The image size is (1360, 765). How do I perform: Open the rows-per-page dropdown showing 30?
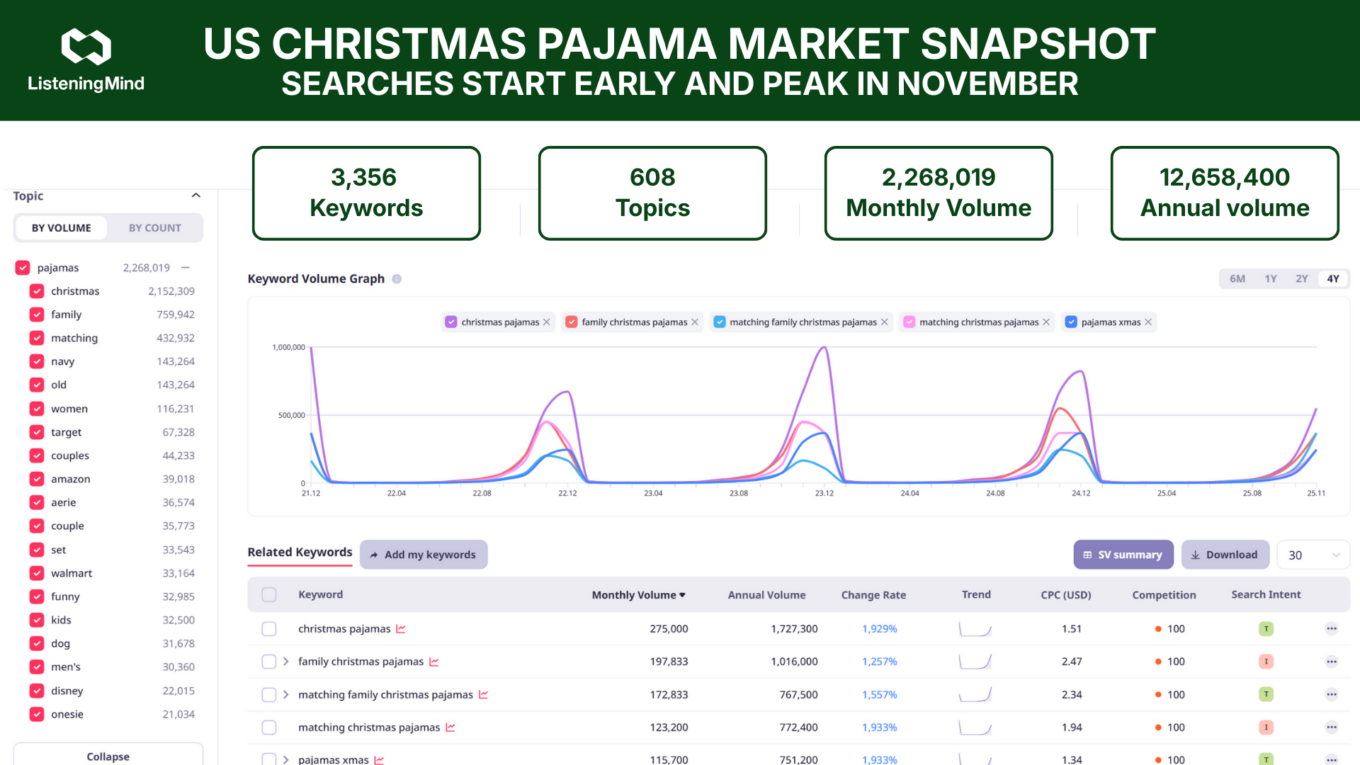(1313, 555)
